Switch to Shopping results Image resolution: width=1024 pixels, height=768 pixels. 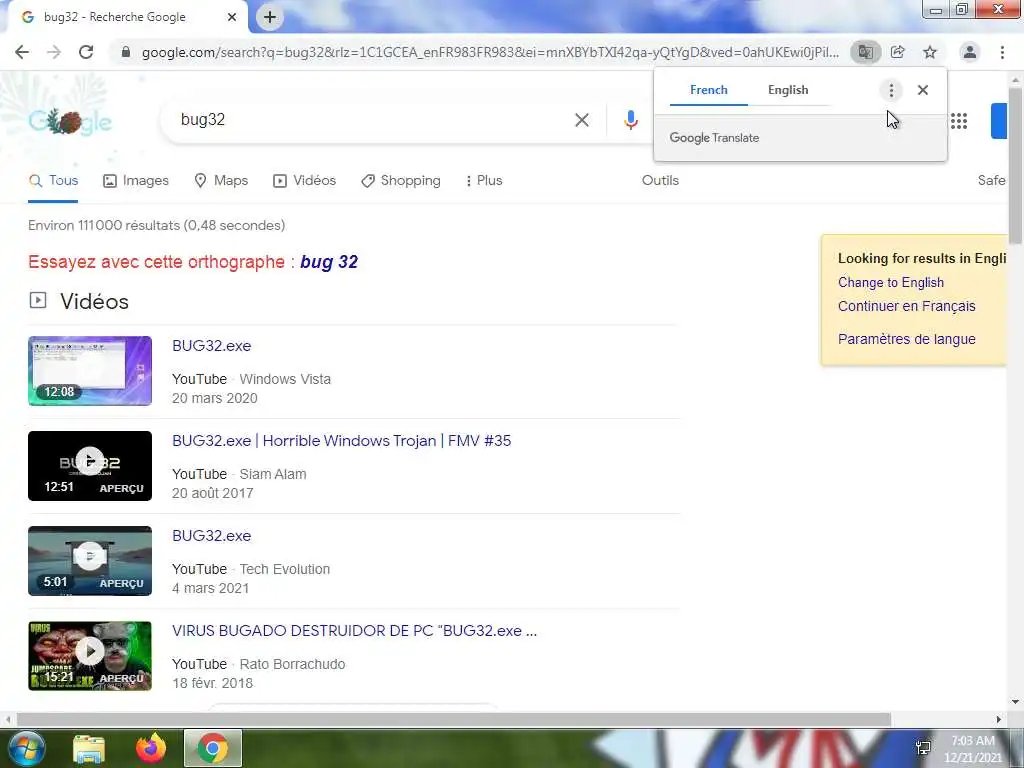pos(401,181)
